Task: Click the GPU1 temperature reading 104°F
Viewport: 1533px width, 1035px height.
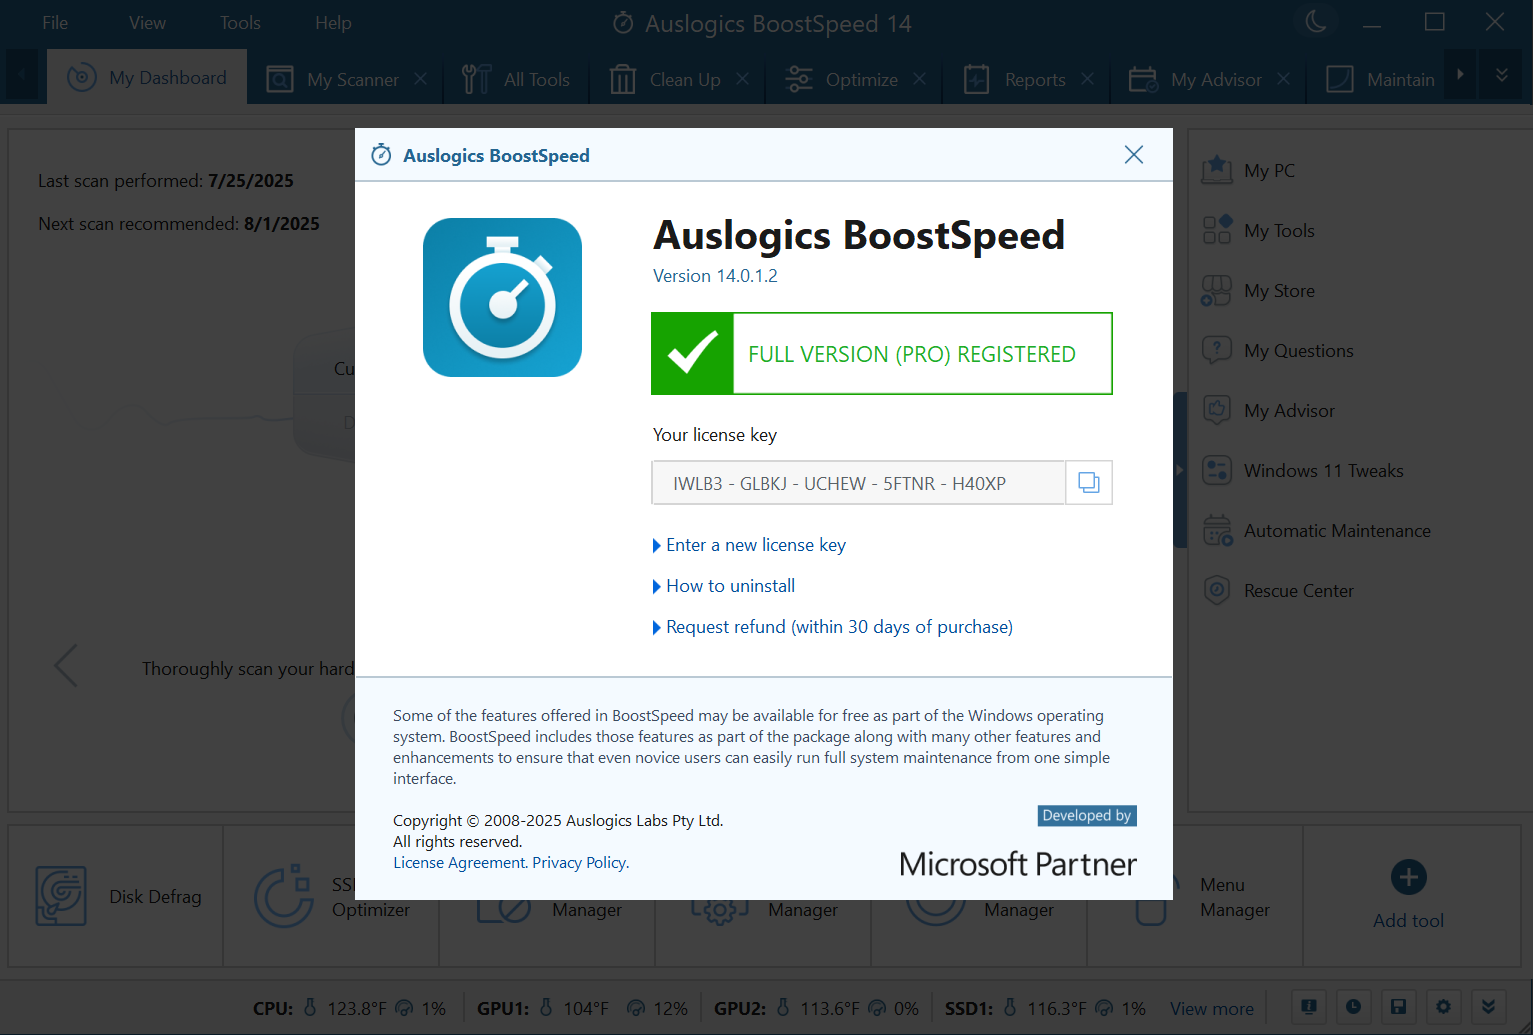Action: coord(586,1009)
